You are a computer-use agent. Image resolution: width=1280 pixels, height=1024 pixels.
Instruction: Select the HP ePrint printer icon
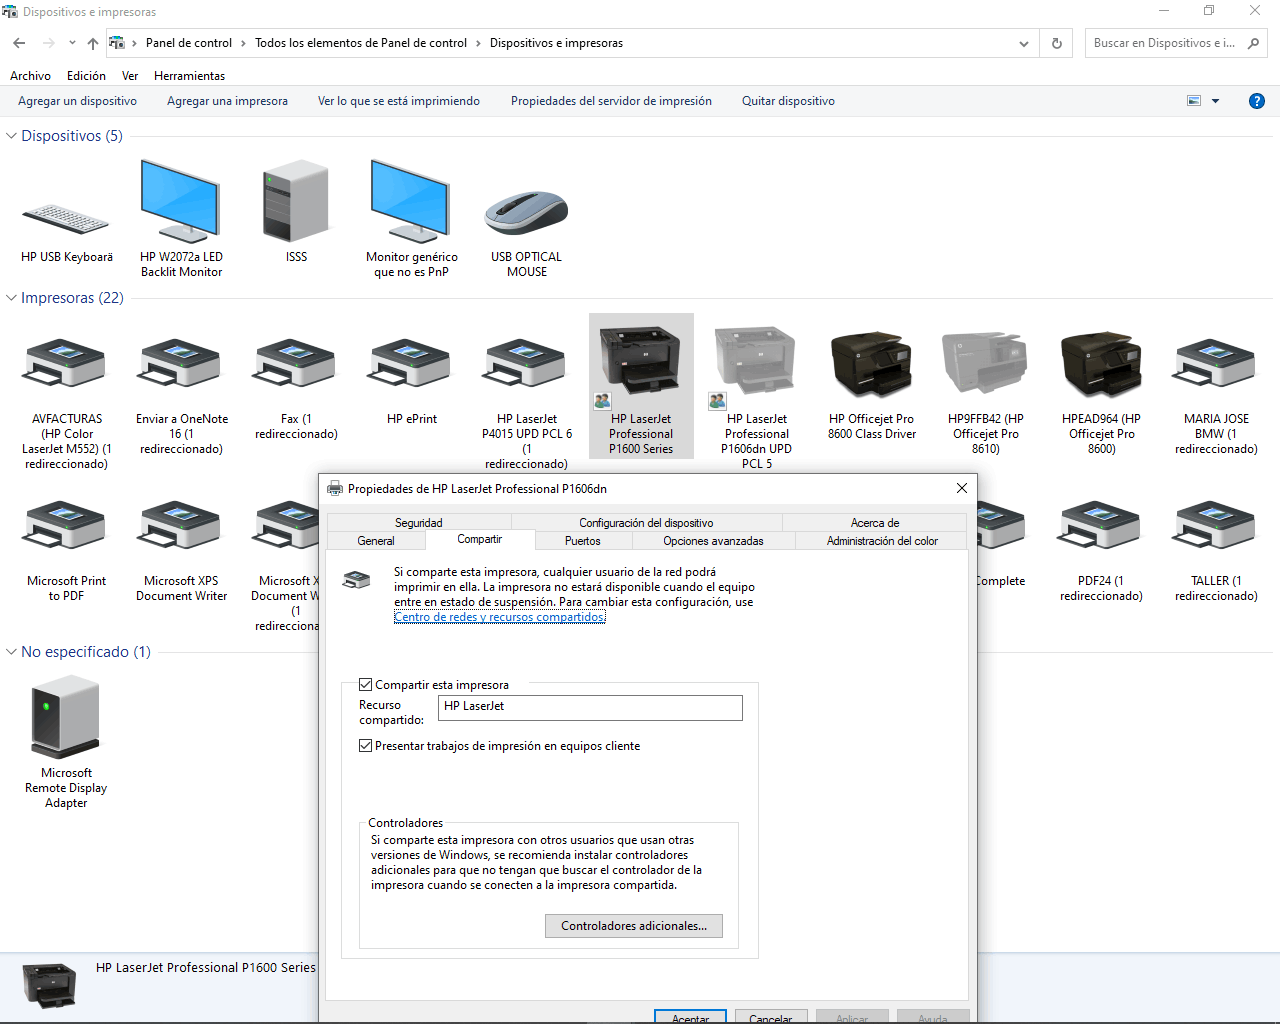point(411,365)
